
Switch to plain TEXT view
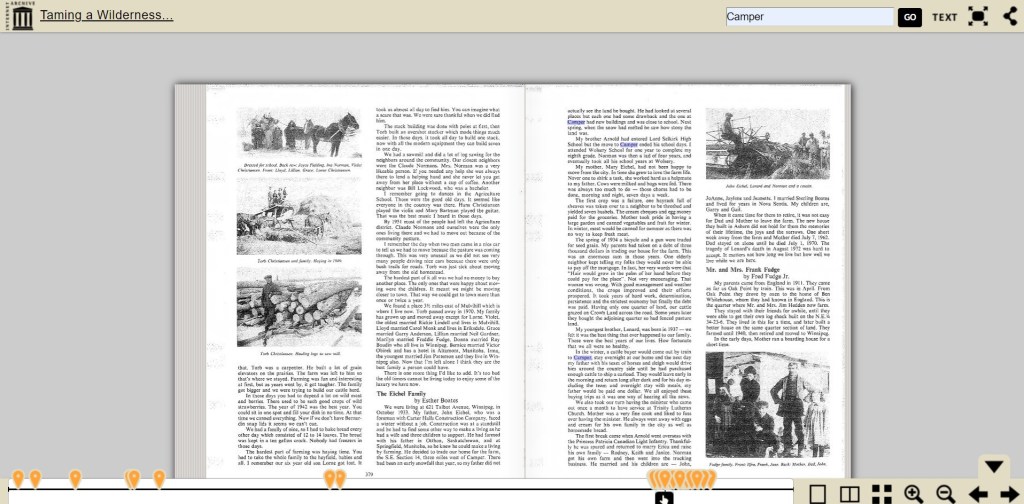coord(944,17)
